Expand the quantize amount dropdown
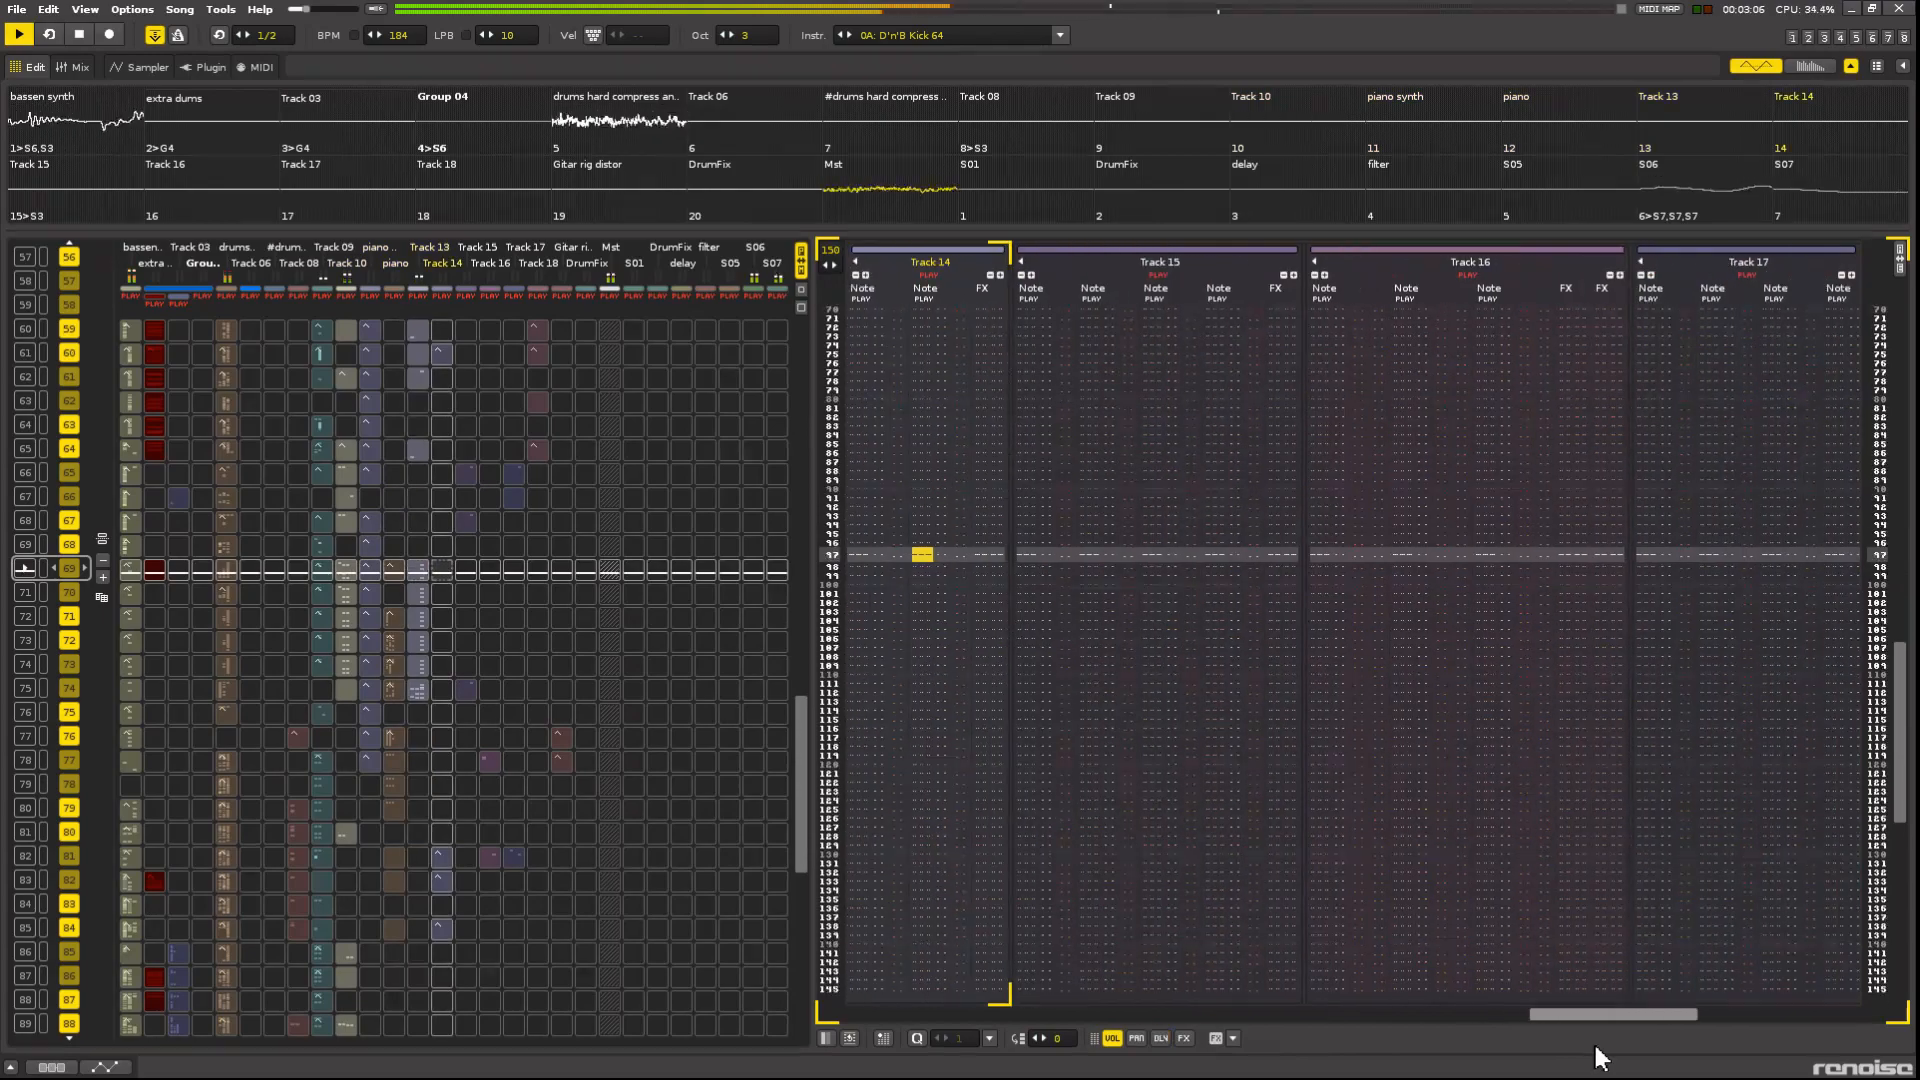The width and height of the screenshot is (1920, 1080). coord(989,1039)
